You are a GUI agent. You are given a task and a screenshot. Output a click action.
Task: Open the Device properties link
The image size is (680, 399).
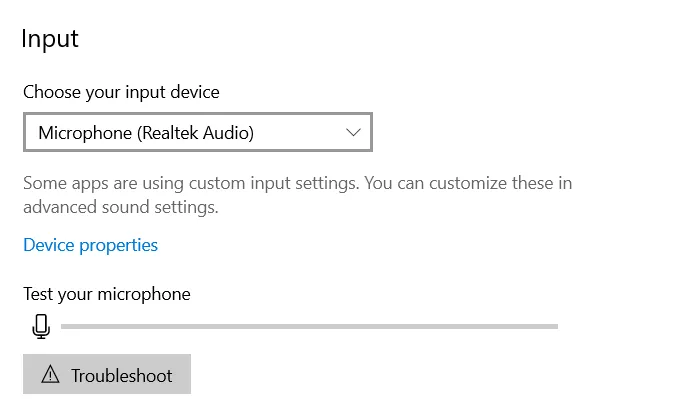pos(90,245)
